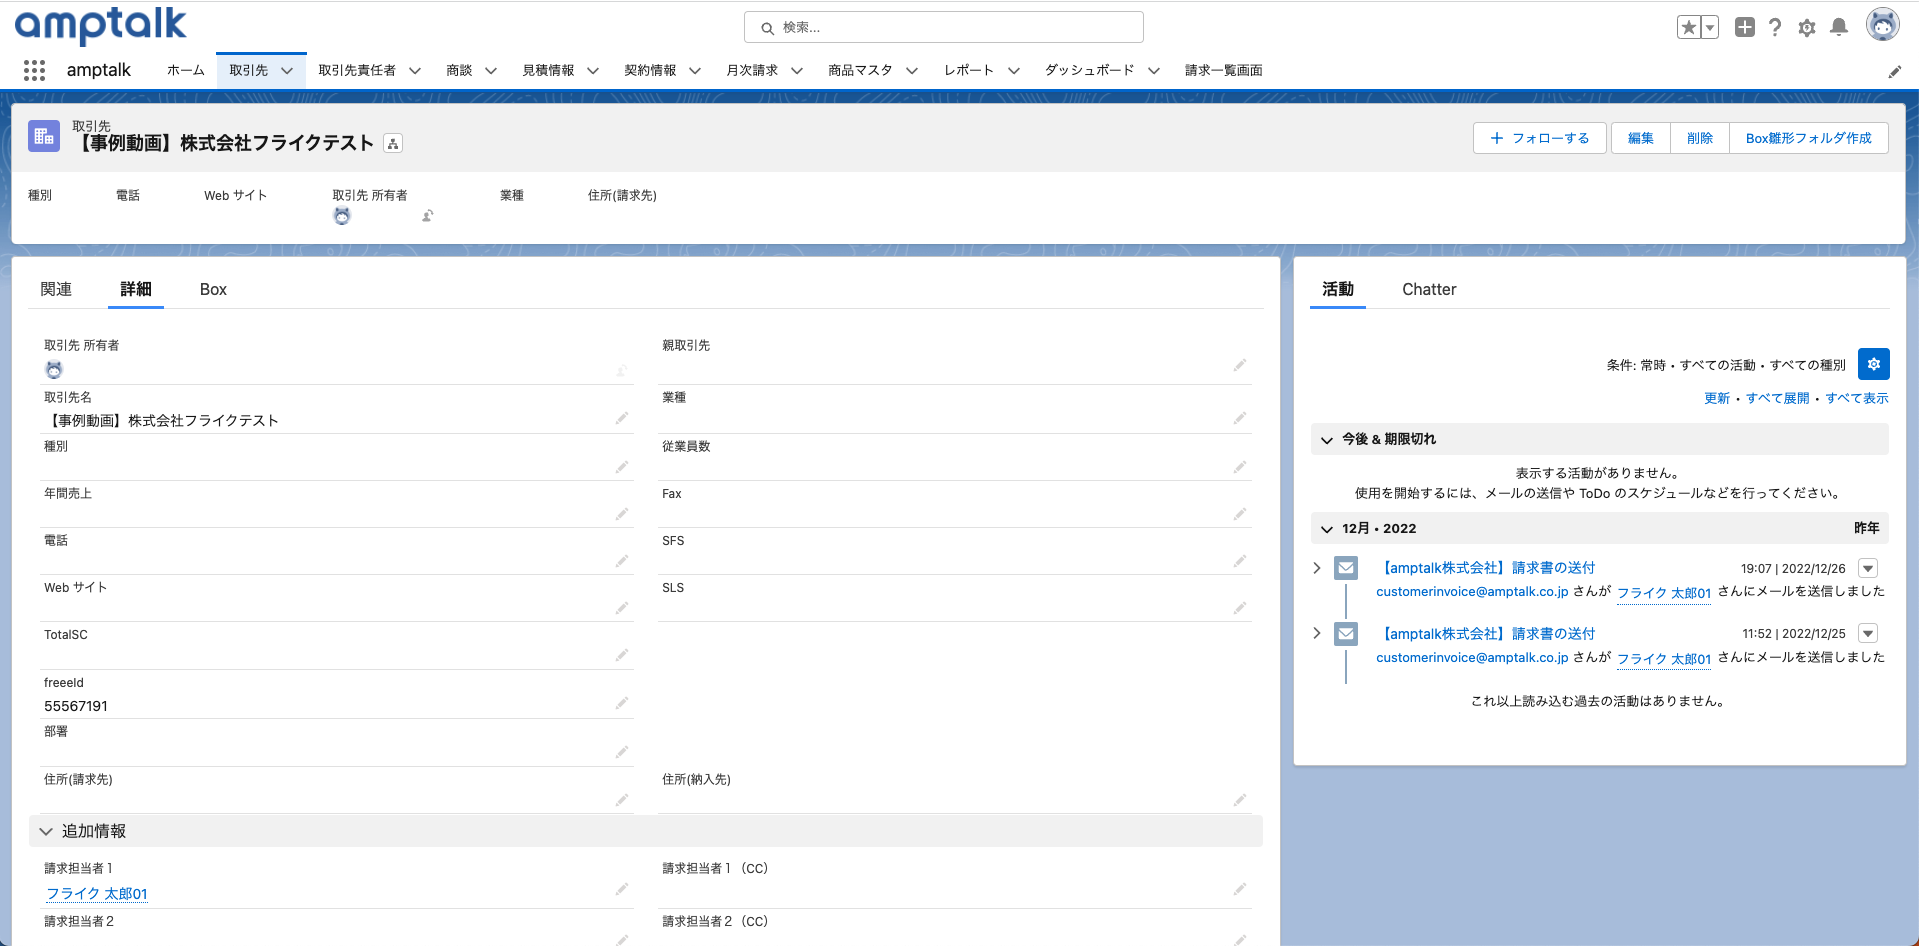Open action menu for 2022/12/25 email
This screenshot has width=1919, height=946.
tap(1868, 633)
